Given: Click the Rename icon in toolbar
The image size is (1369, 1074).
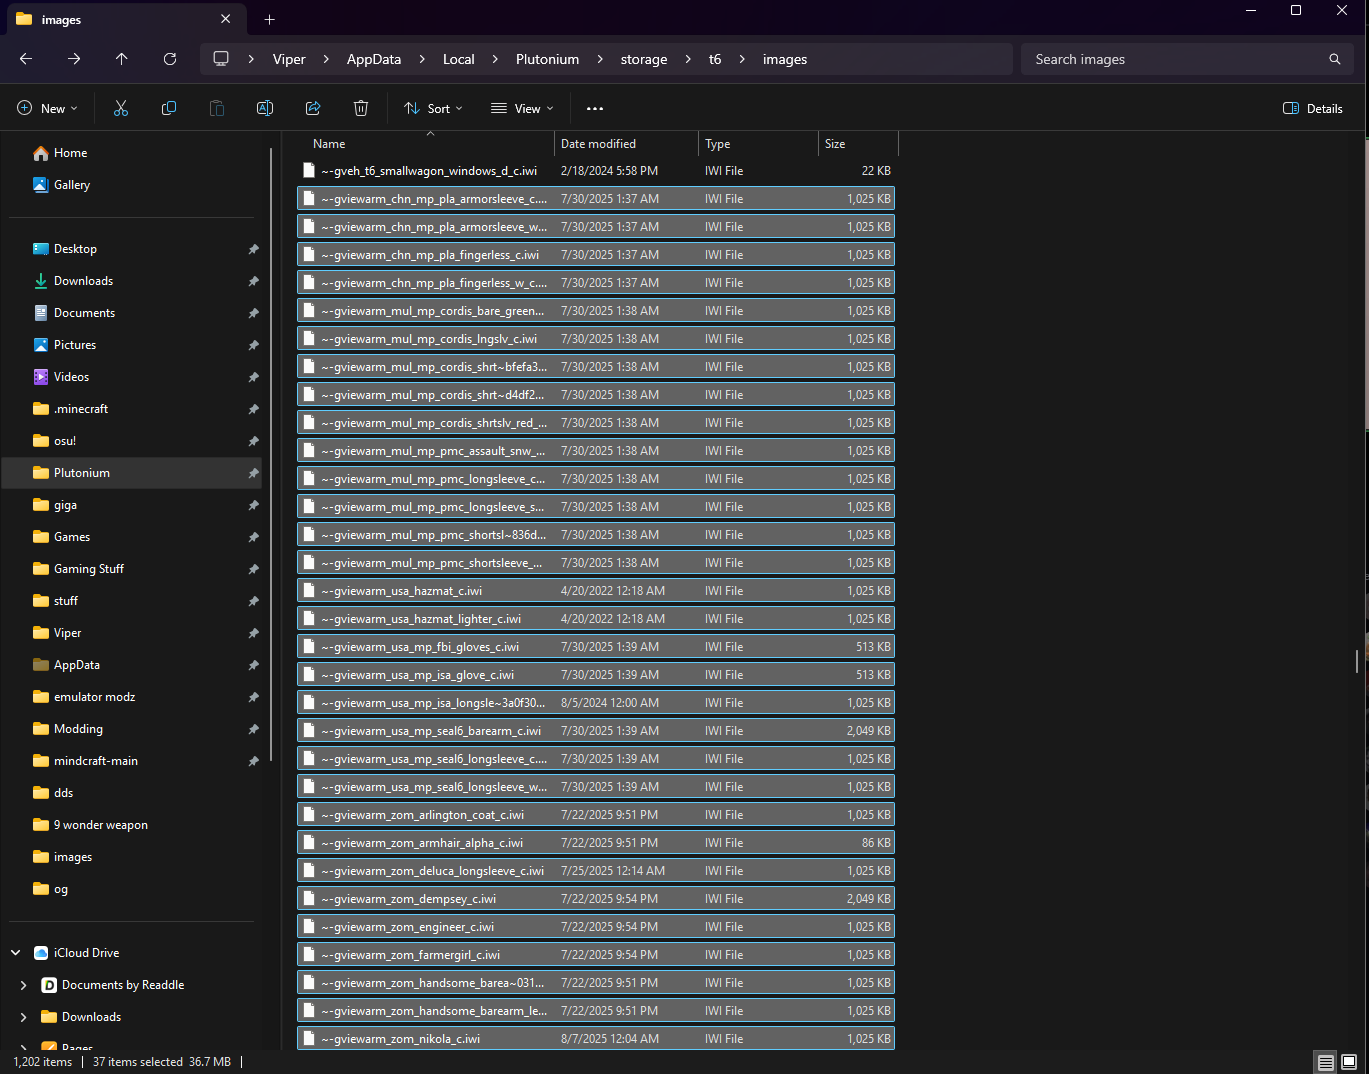Looking at the screenshot, I should click(x=265, y=108).
